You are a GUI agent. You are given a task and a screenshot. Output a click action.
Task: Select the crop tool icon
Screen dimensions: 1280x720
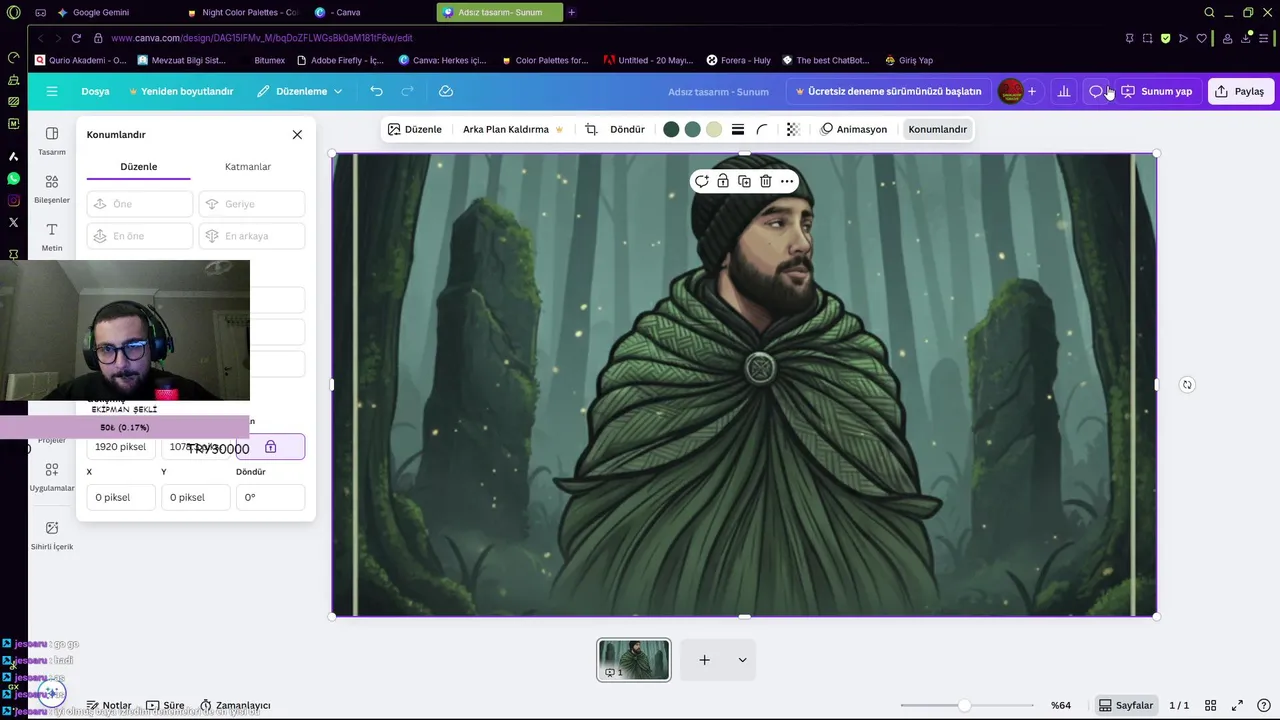[591, 129]
